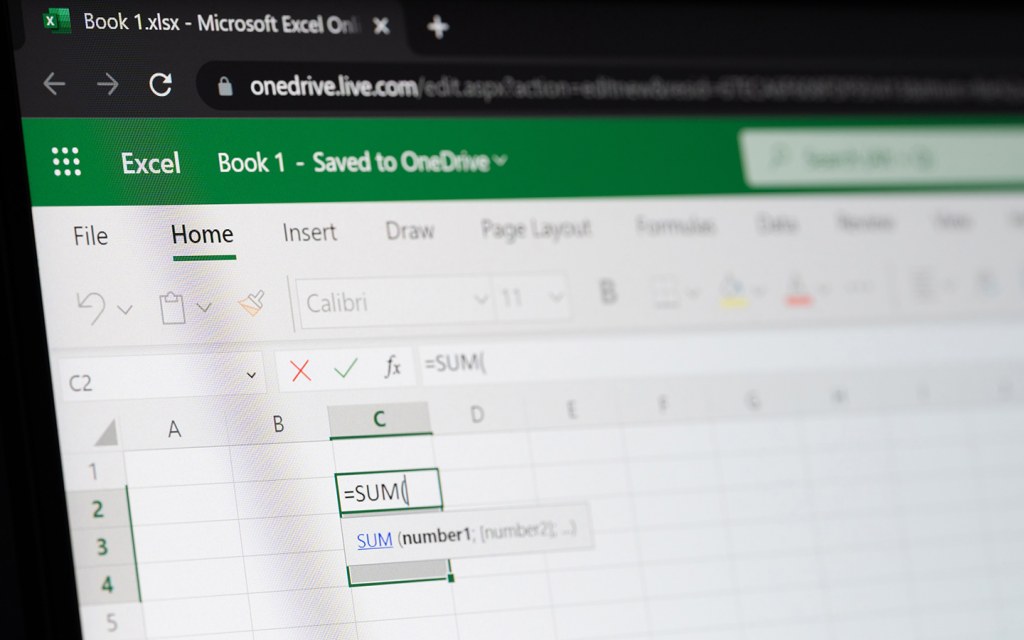Click the Search box in header

click(x=882, y=157)
